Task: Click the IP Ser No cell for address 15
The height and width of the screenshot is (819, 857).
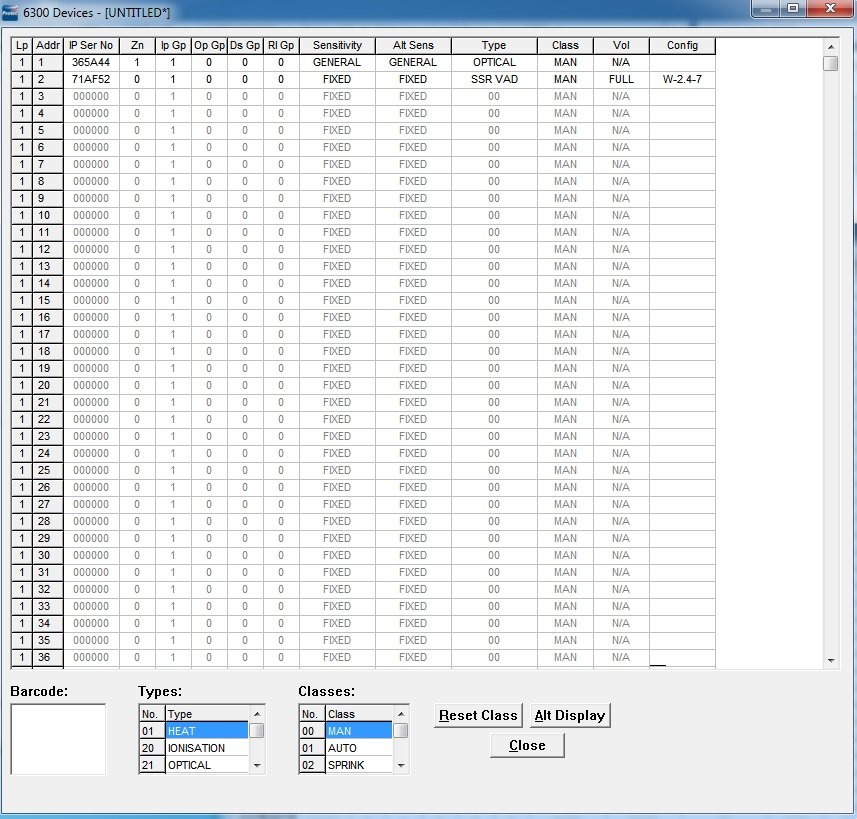Action: [x=91, y=300]
